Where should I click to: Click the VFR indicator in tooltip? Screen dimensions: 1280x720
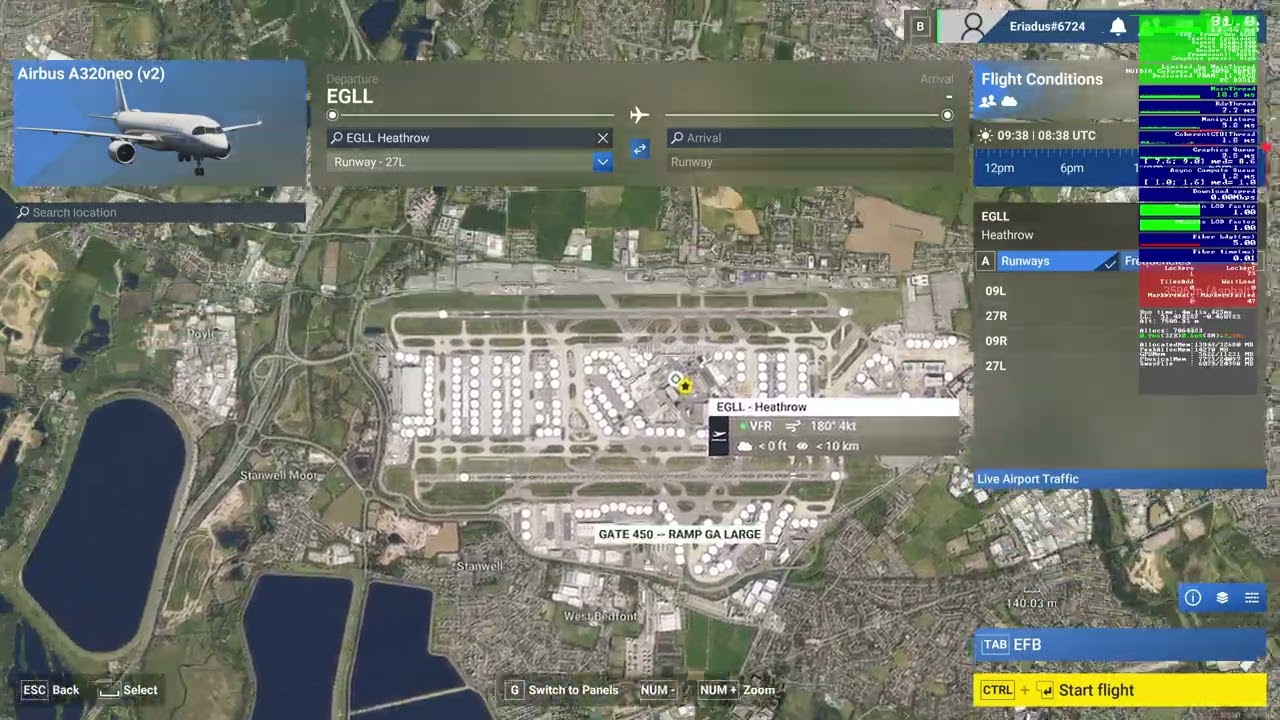pos(754,426)
